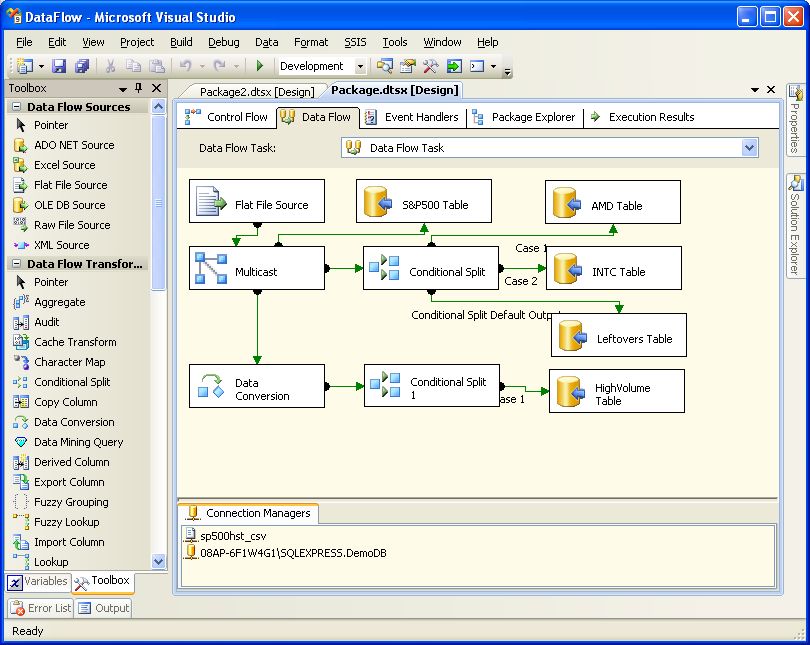Select the INTC Table destination
Viewport: 810px width, 645px height.
[614, 268]
